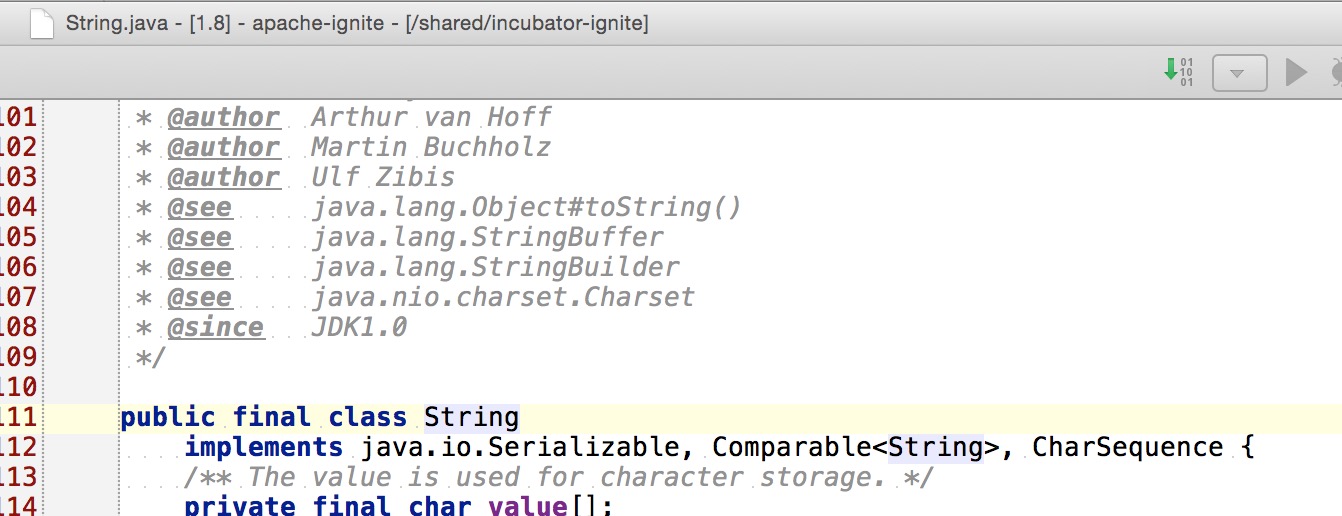Click gutter beside the implements line
Image resolution: width=1342 pixels, height=516 pixels.
click(x=80, y=447)
